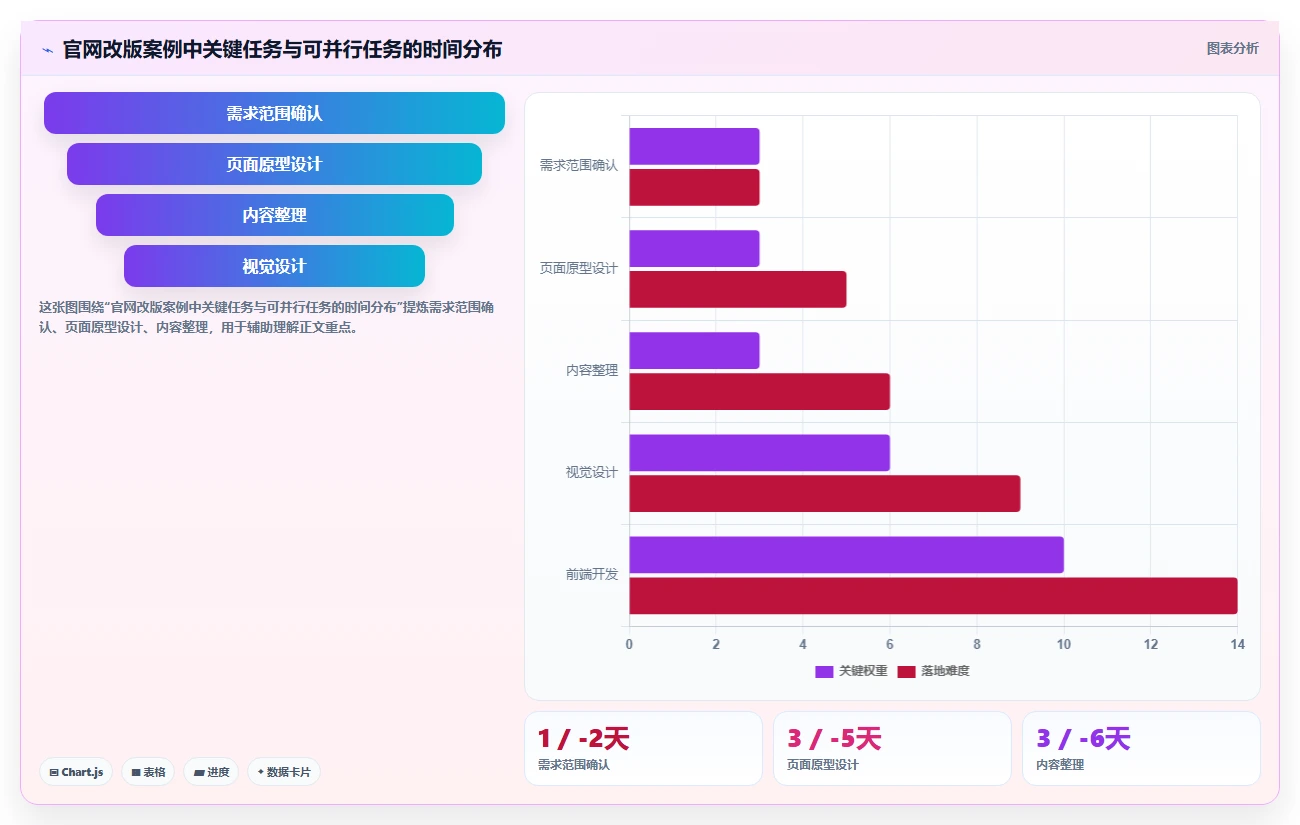Image resolution: width=1300 pixels, height=825 pixels.
Task: Click the chart title 官网改版案例中关键任务与可并行任务的时间分布
Action: [x=282, y=49]
